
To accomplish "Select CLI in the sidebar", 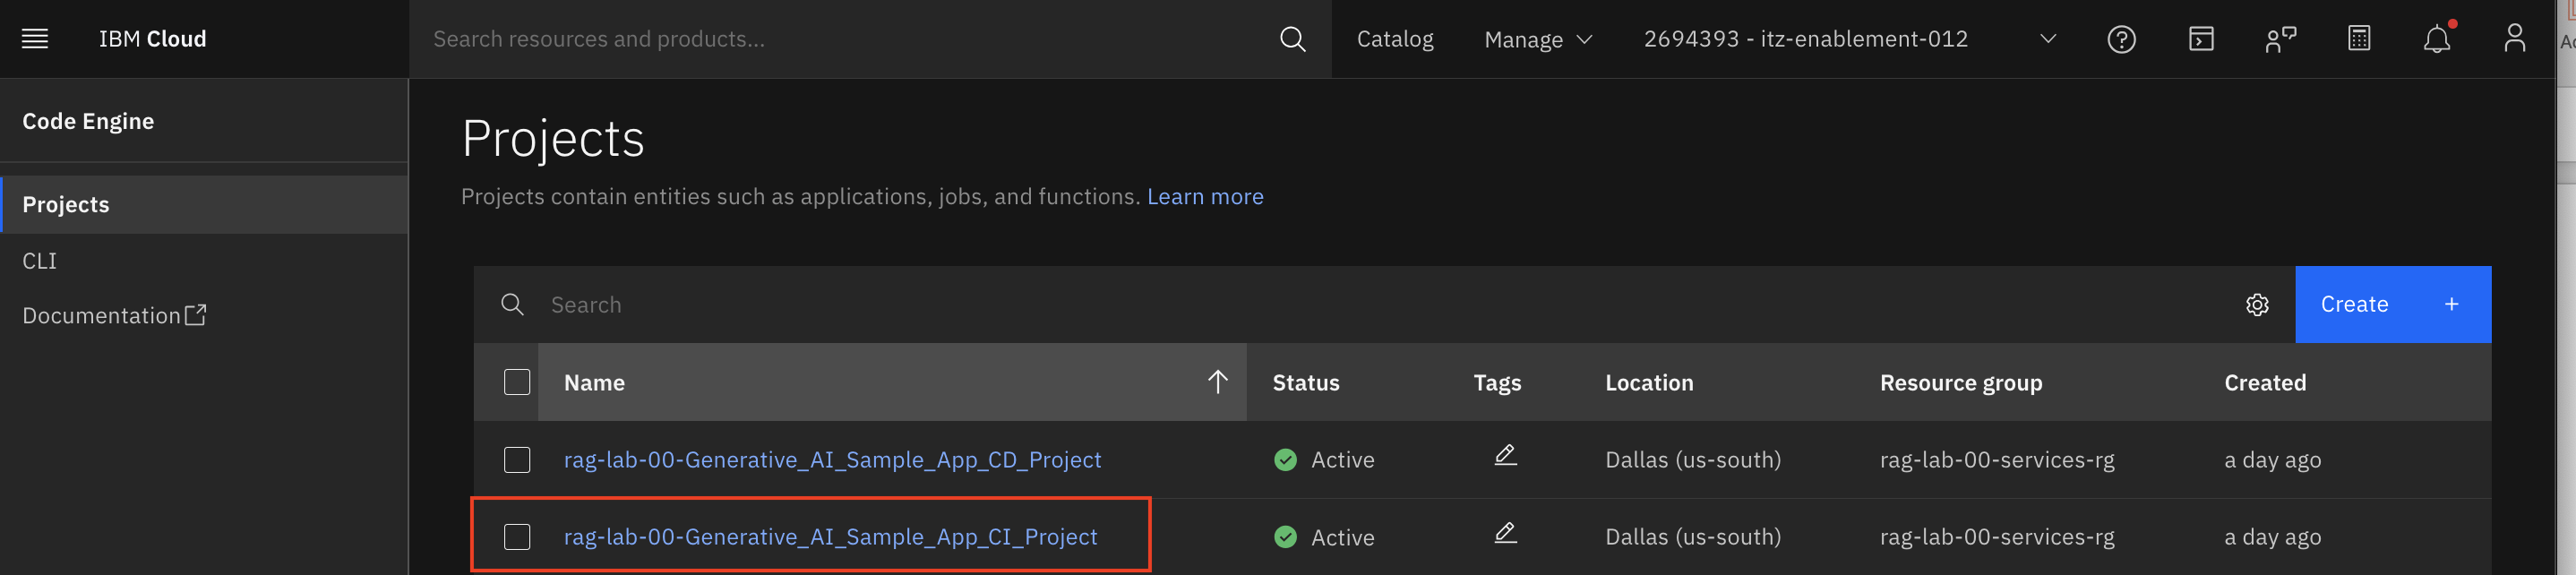I will pyautogui.click(x=40, y=261).
